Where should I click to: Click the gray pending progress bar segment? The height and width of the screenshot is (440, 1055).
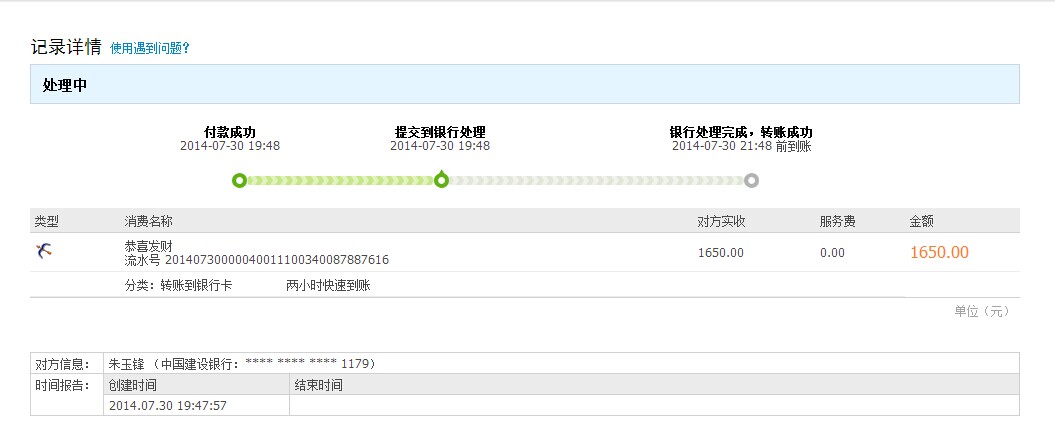(x=595, y=181)
